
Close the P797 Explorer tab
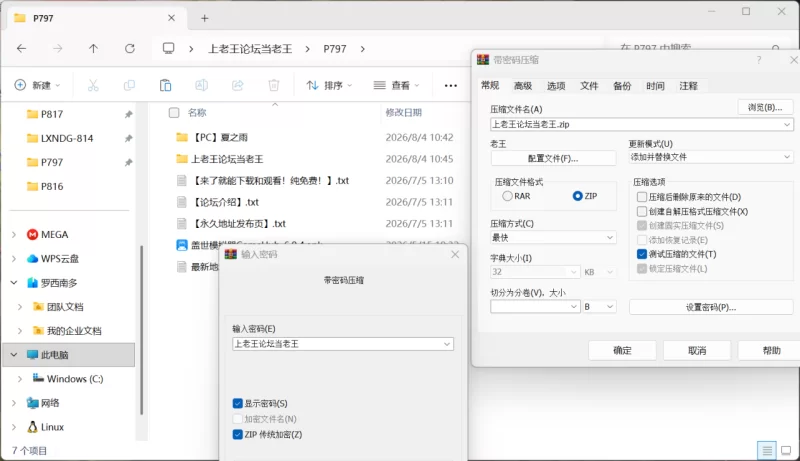pyautogui.click(x=171, y=18)
